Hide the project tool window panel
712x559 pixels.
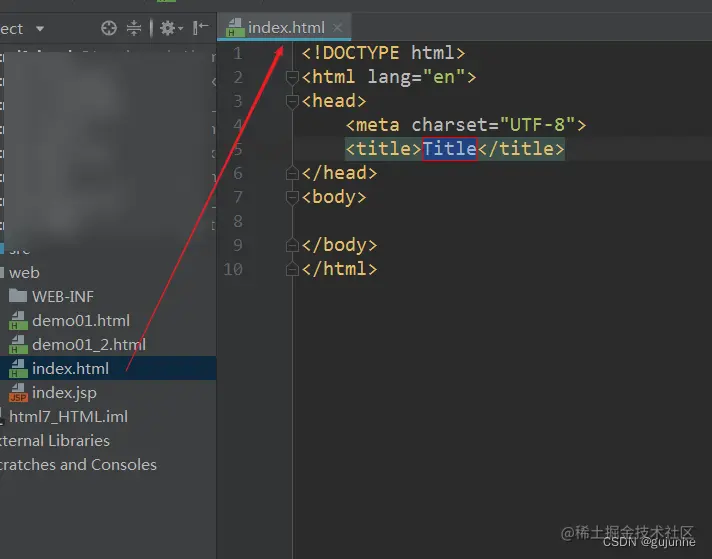click(200, 28)
